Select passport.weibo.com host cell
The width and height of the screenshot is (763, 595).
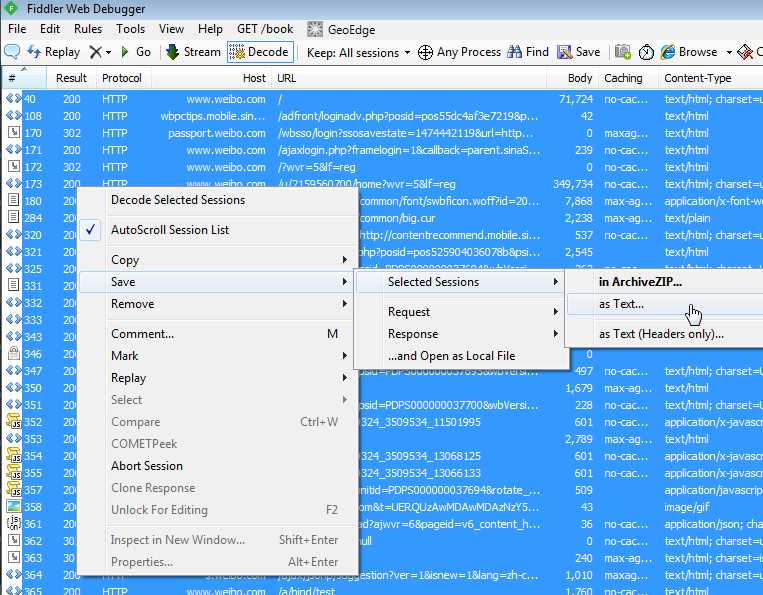coord(217,133)
